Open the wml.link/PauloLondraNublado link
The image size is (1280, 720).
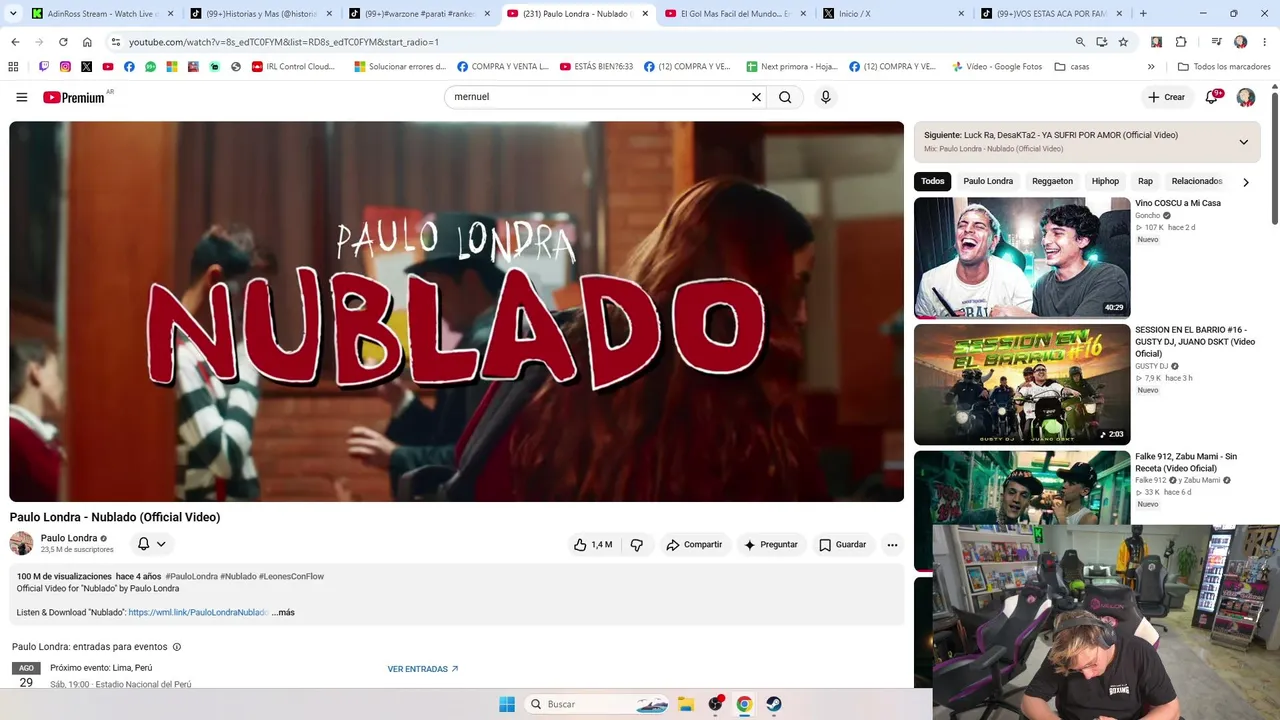[198, 612]
